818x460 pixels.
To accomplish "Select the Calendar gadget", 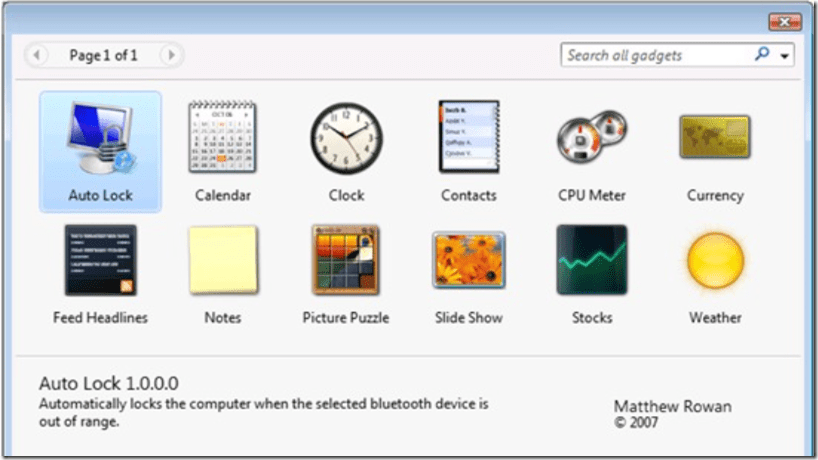I will 223,137.
